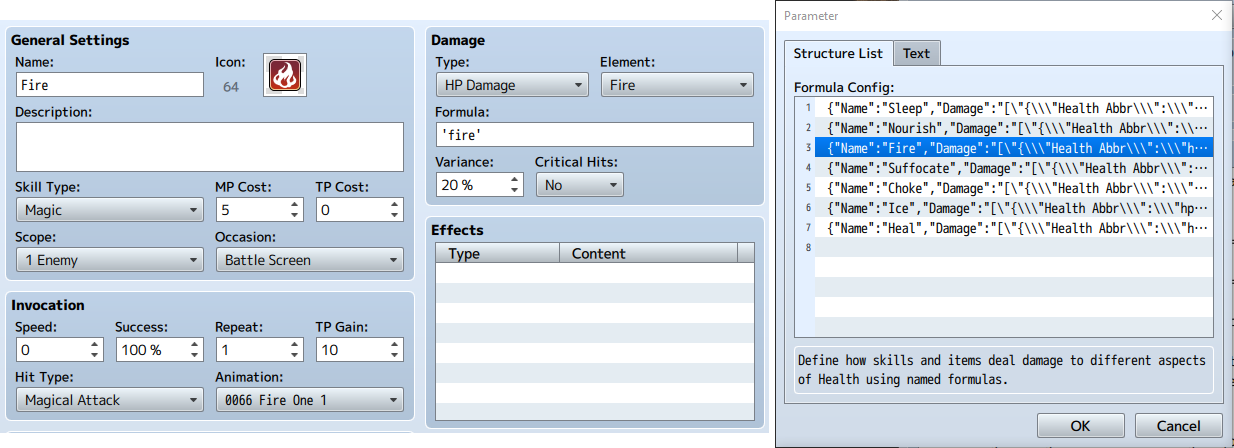Select the Heal formula entry in list

(1014, 228)
